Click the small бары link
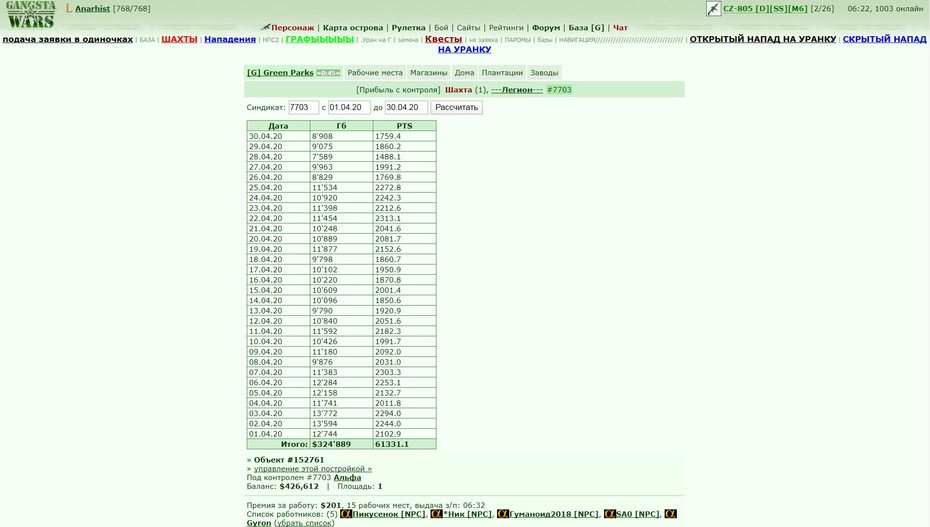The height and width of the screenshot is (527, 930). tap(544, 40)
